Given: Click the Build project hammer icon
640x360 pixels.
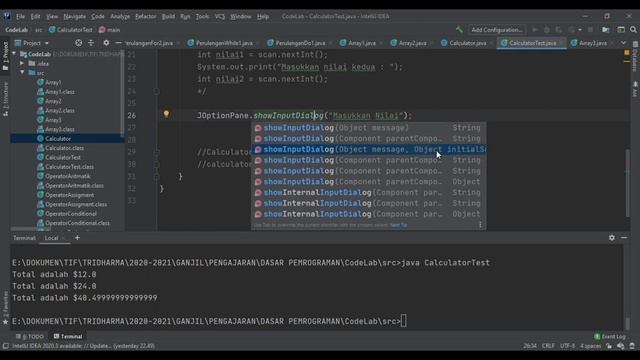Looking at the screenshot, I should [459, 29].
